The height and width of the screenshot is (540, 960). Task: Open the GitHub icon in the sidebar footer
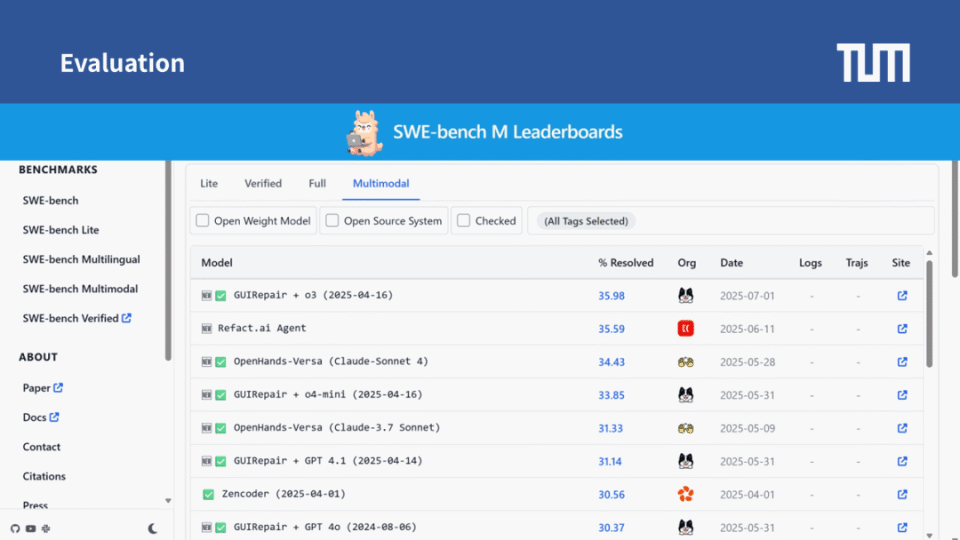[x=15, y=528]
